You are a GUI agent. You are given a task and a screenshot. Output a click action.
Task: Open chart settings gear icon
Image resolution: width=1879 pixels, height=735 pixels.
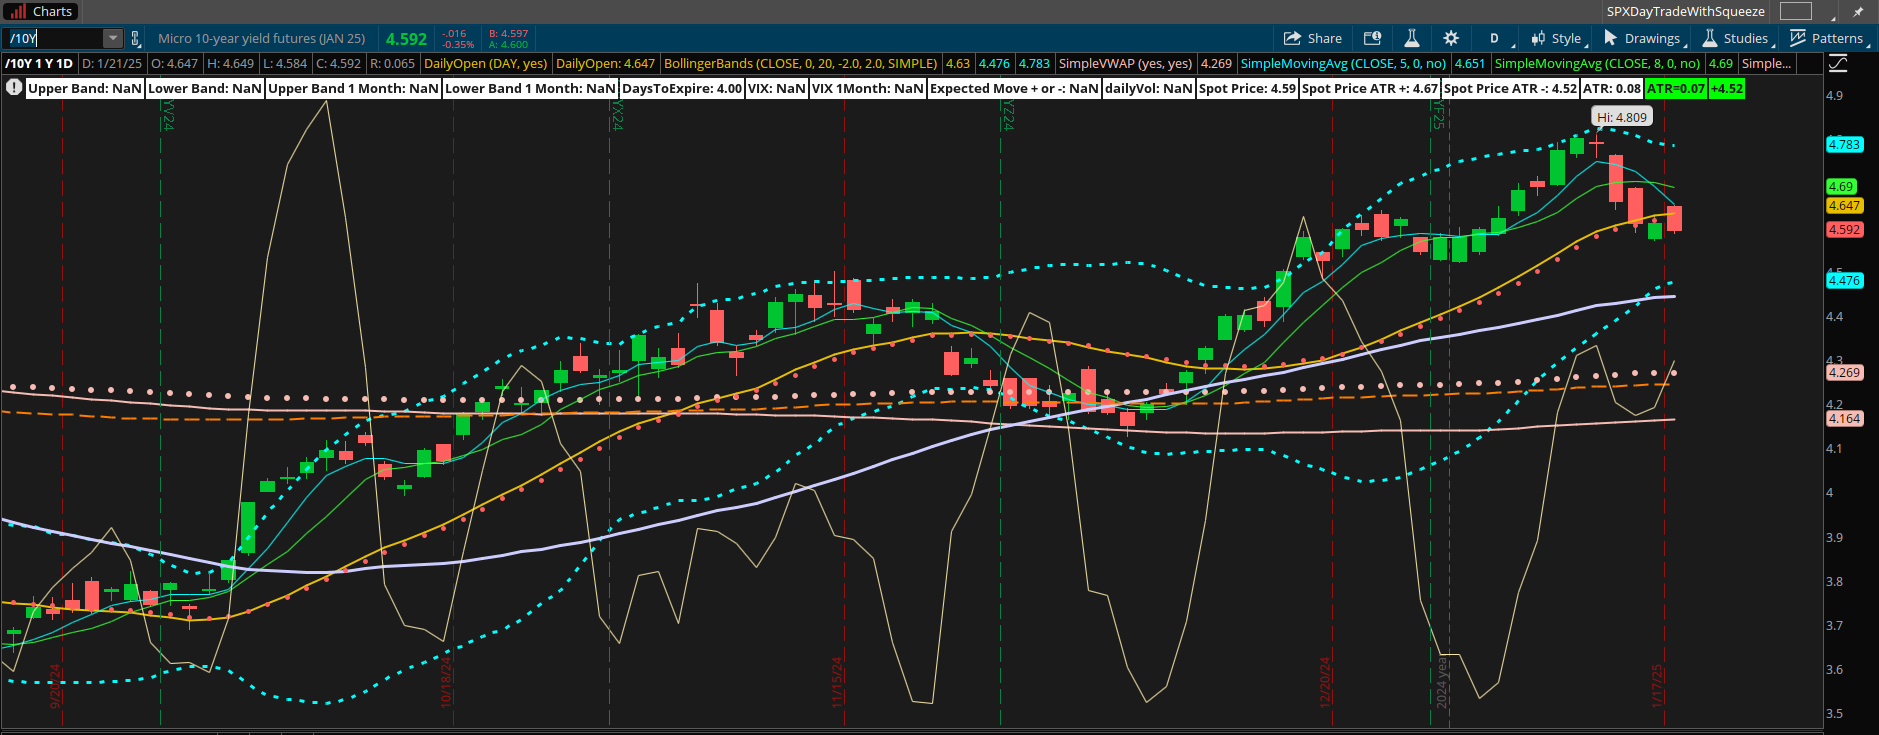click(1451, 38)
